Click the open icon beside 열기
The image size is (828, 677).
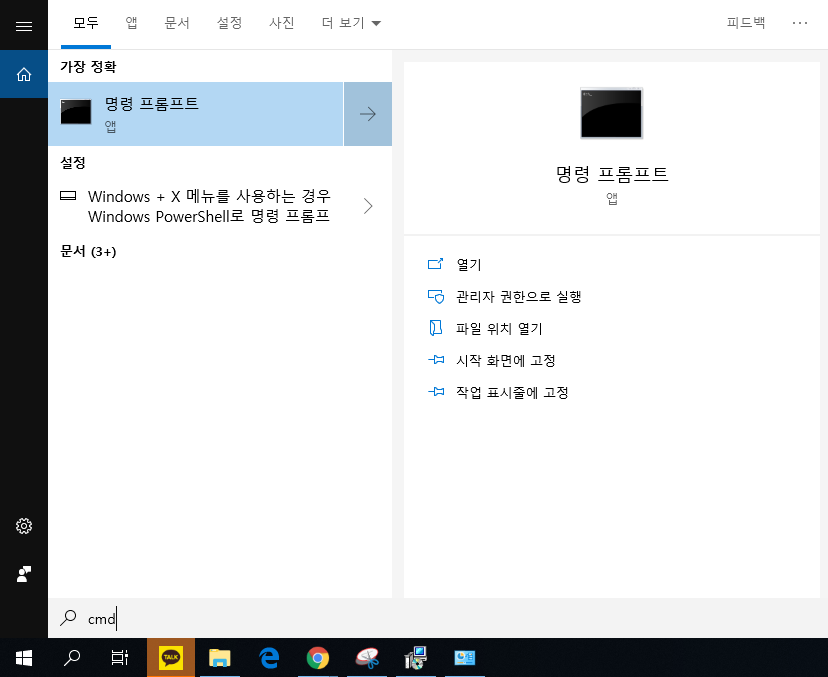(436, 264)
